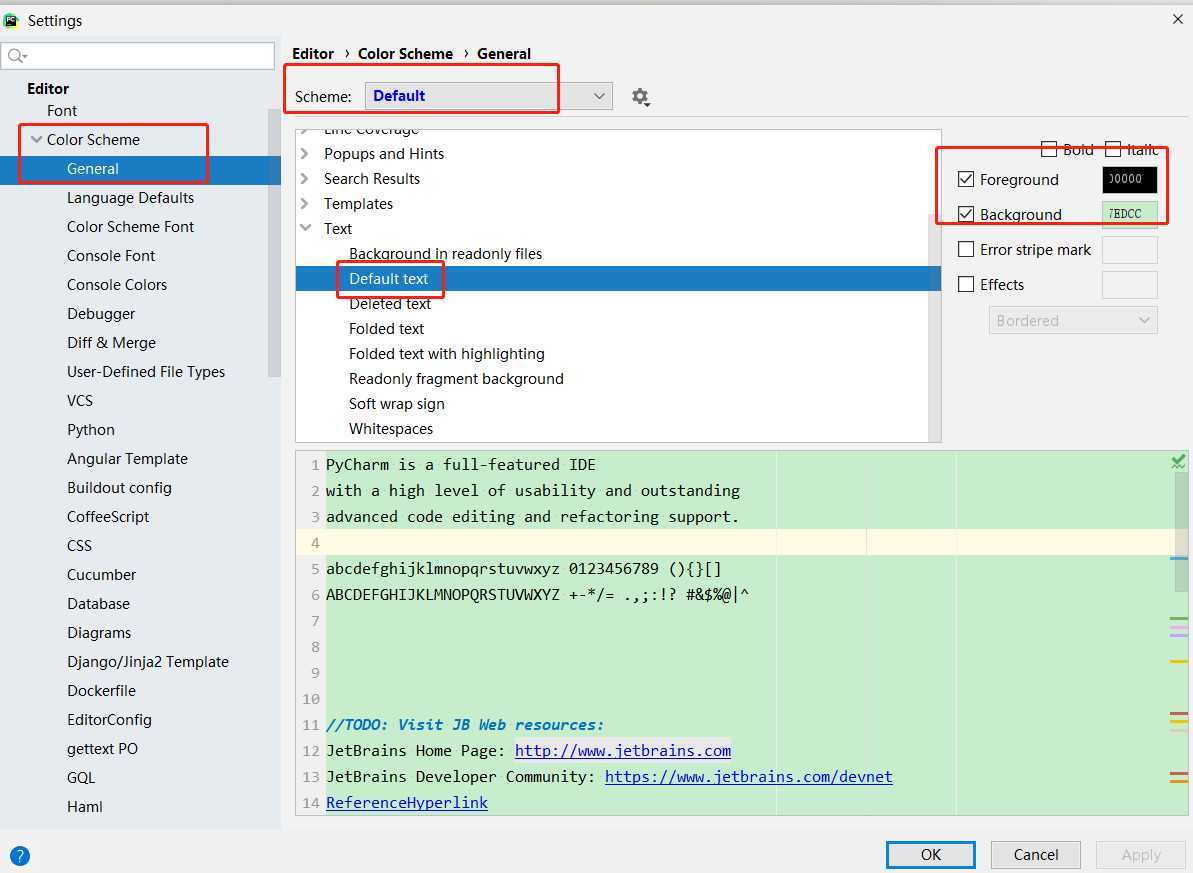This screenshot has width=1193, height=873.
Task: Open CoffeeScript color settings
Action: point(107,517)
